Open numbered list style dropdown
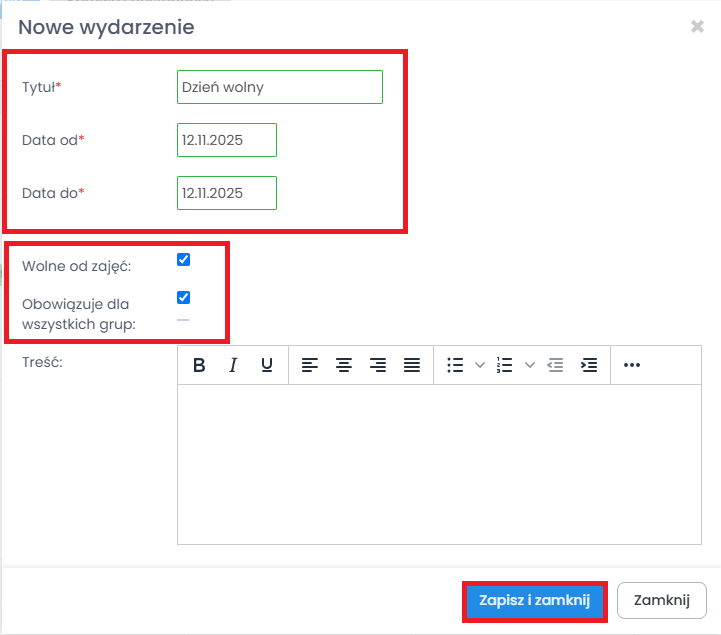Viewport: 721px width, 635px height. (529, 366)
